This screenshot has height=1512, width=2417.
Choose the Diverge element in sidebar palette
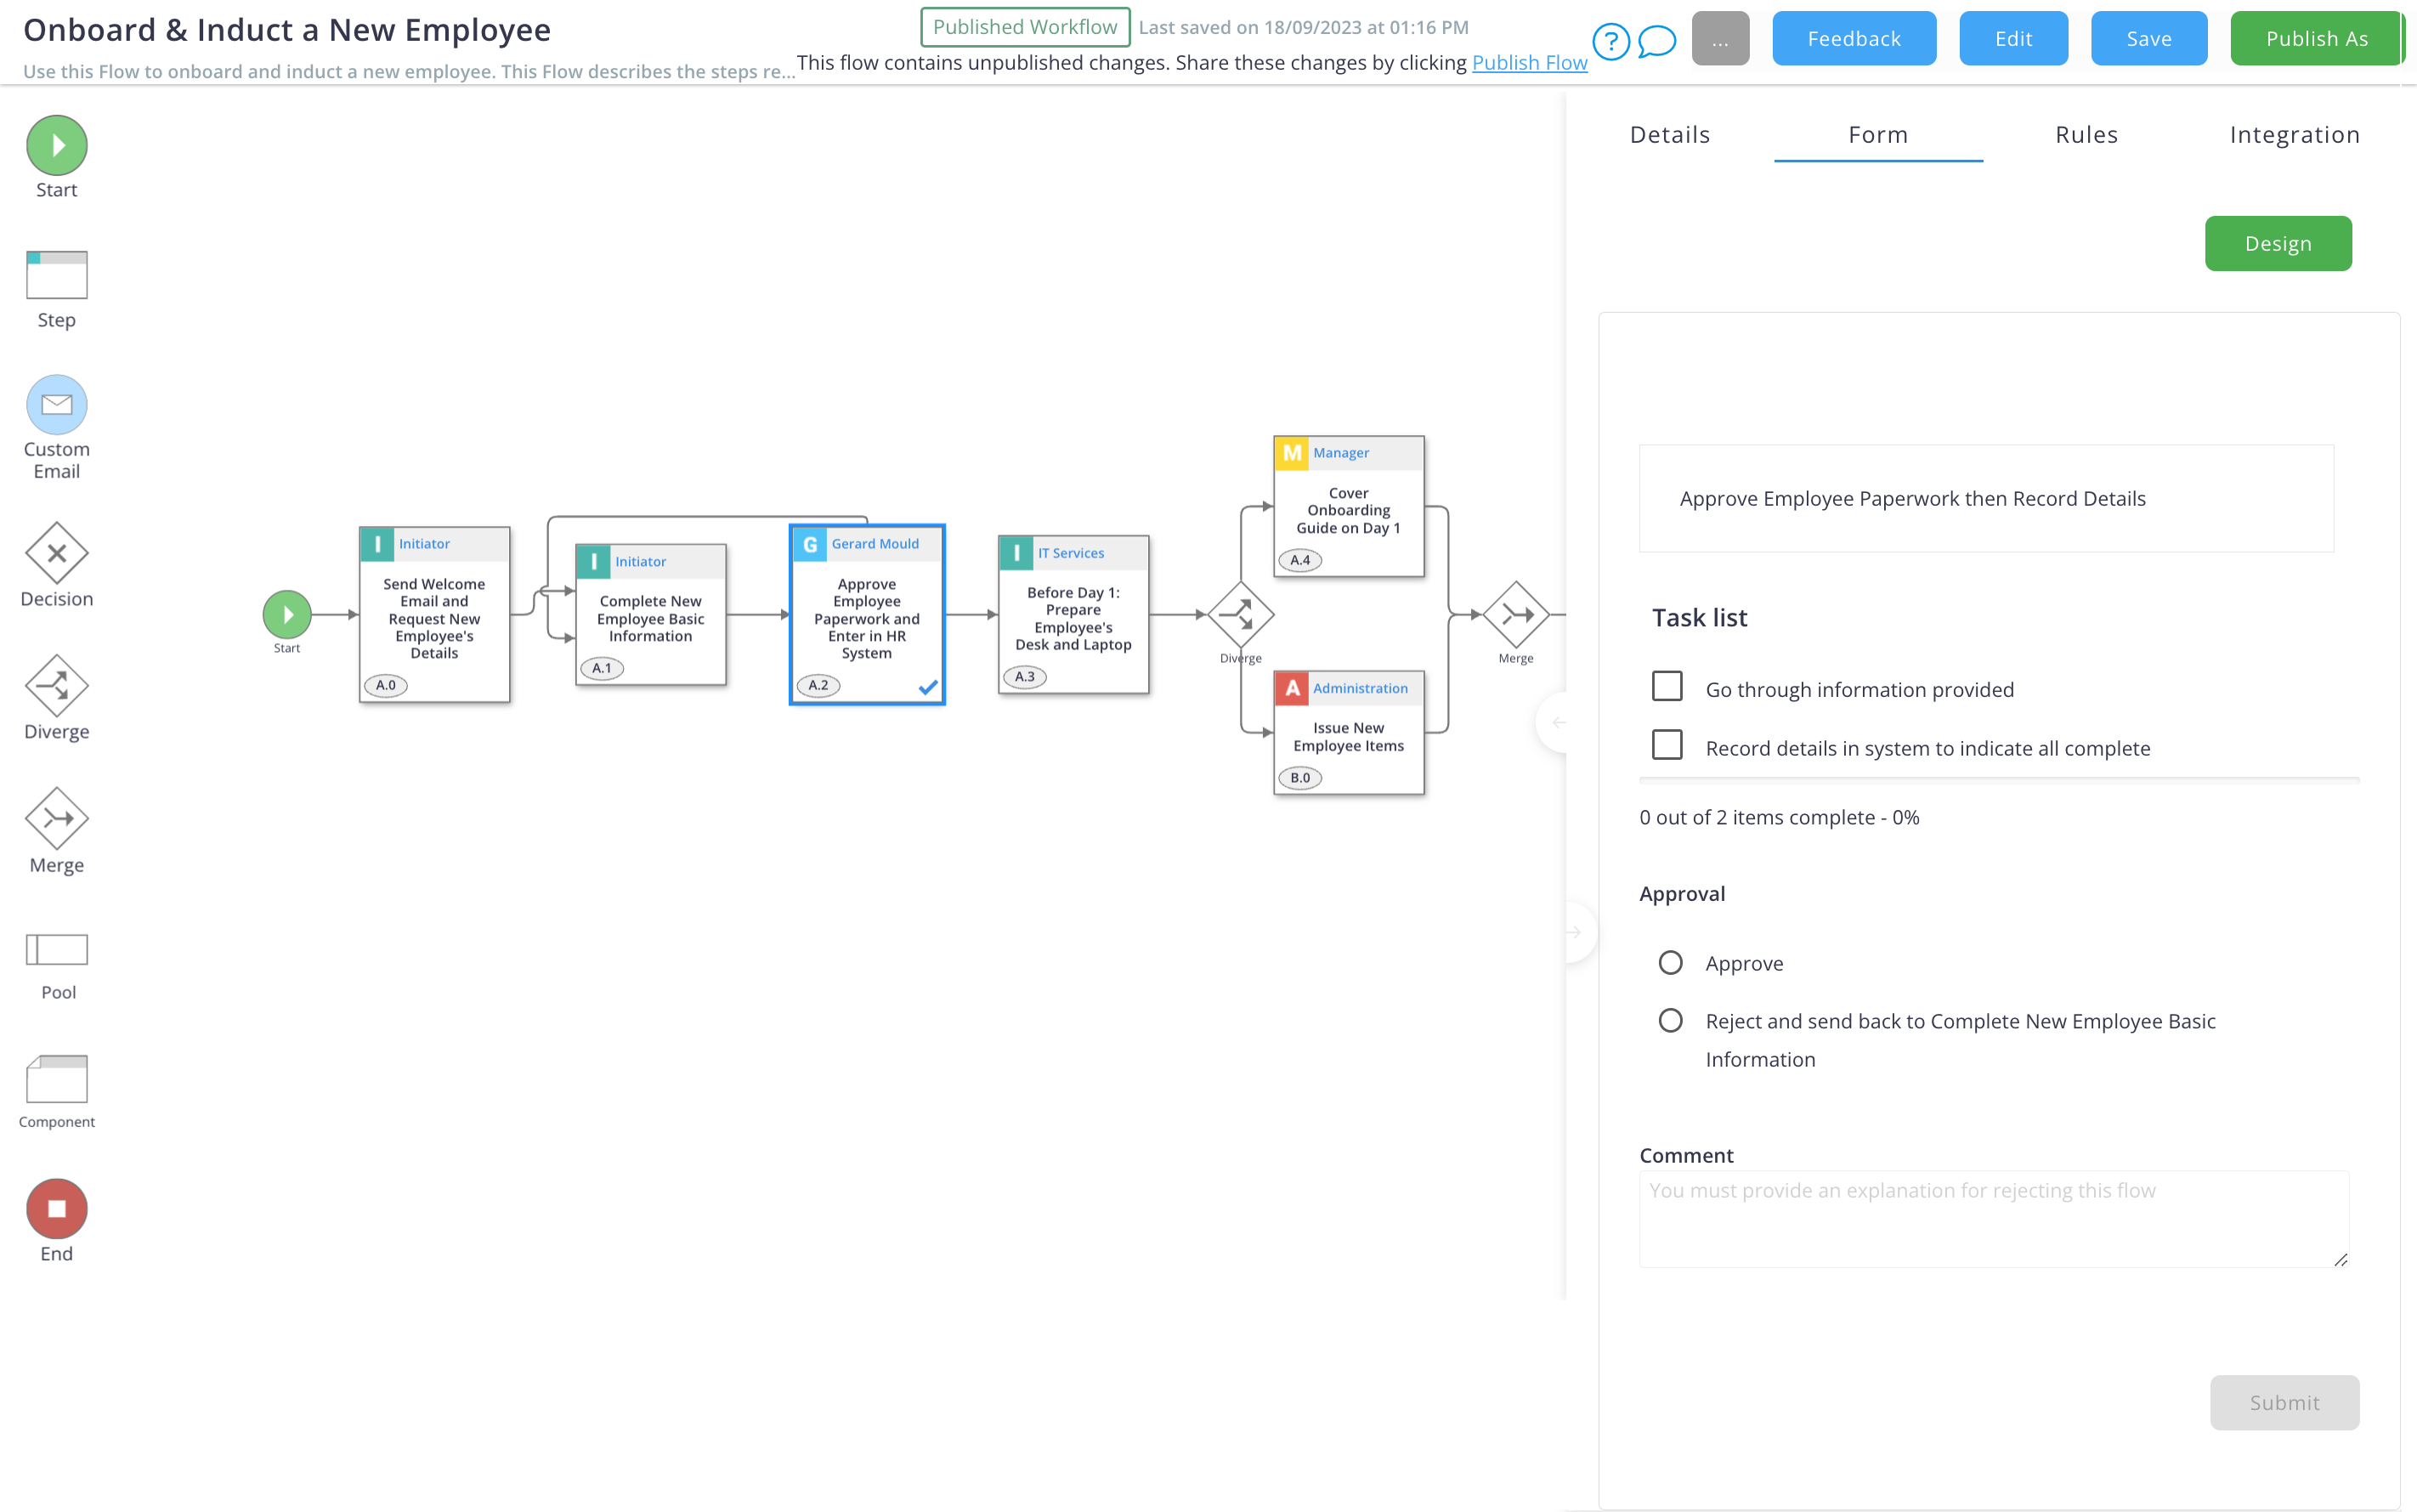tap(56, 686)
